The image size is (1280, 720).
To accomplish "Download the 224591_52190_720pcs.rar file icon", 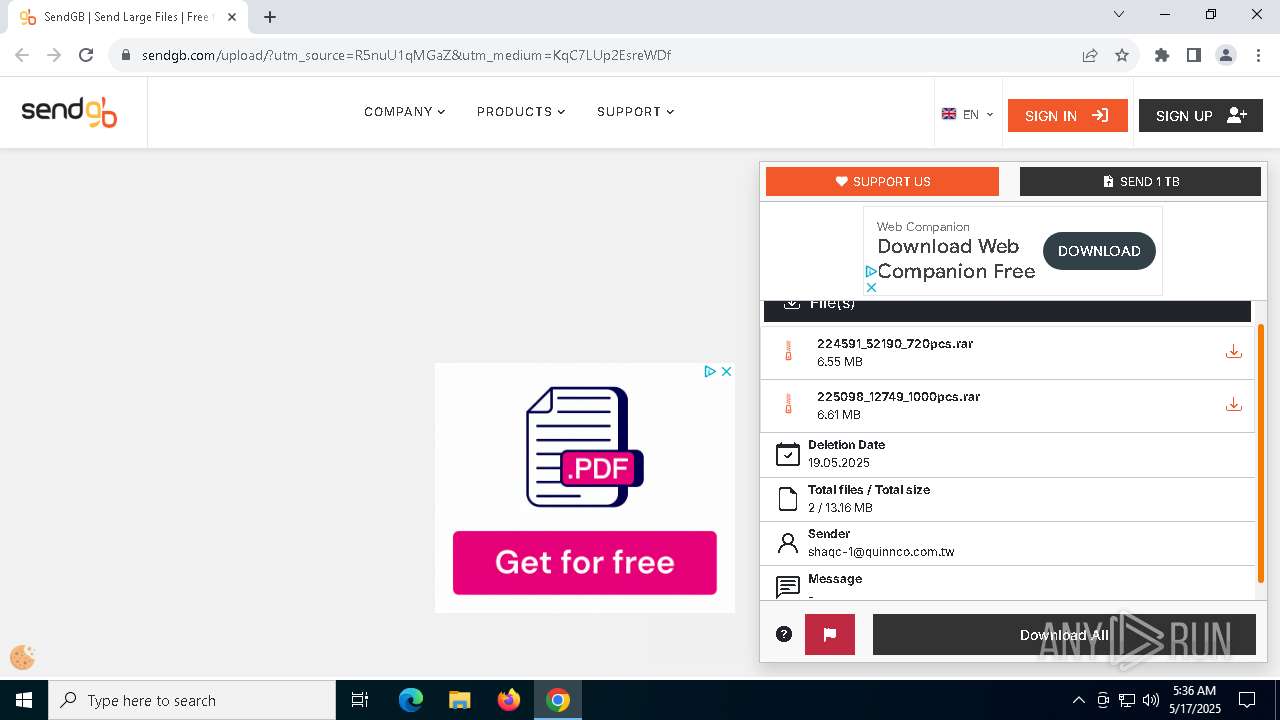I will [x=1233, y=351].
